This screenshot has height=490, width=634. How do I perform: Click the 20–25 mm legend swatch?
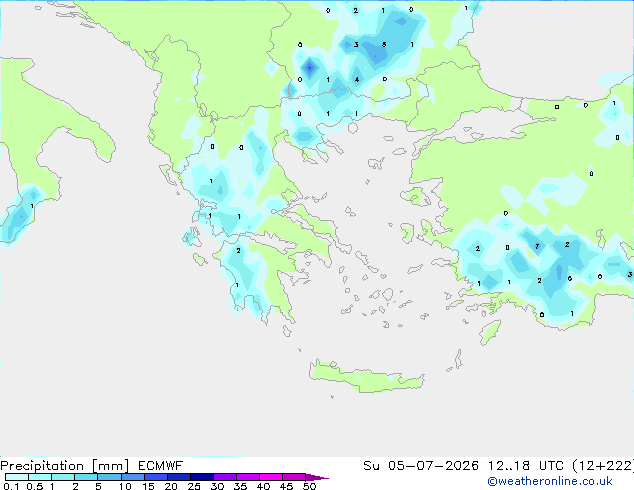click(179, 477)
